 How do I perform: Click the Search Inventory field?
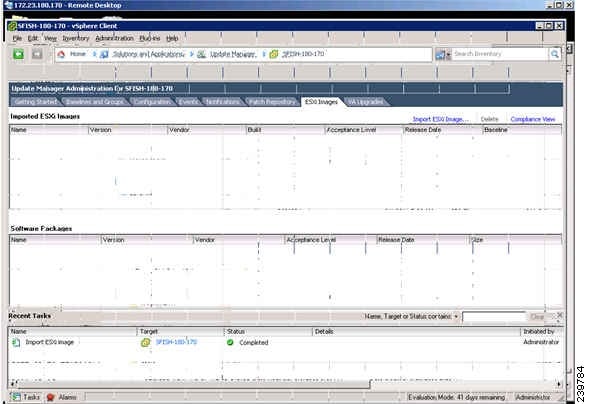pyautogui.click(x=501, y=54)
